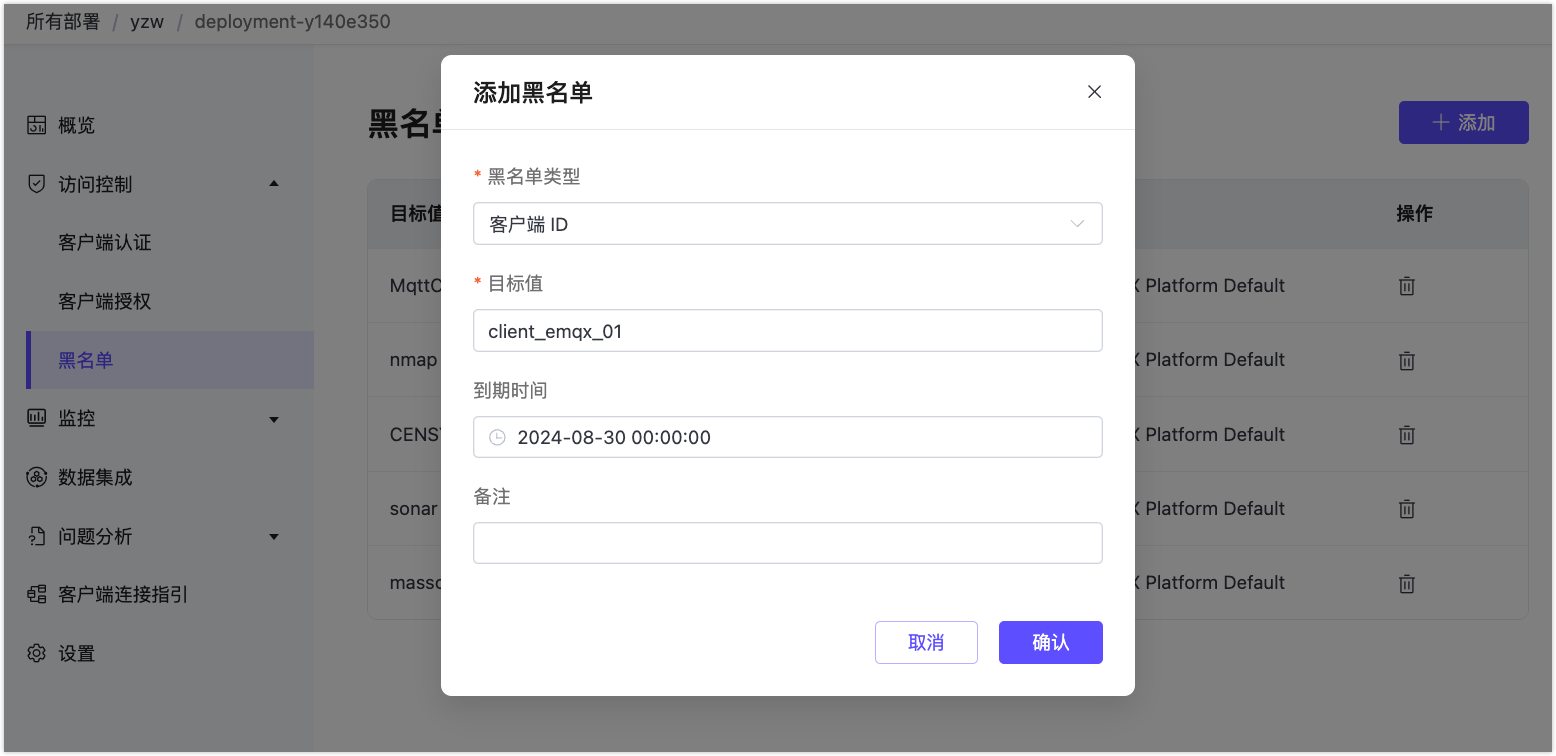Open the 黑名单类型 dropdown
Image resolution: width=1556 pixels, height=756 pixels.
(787, 224)
